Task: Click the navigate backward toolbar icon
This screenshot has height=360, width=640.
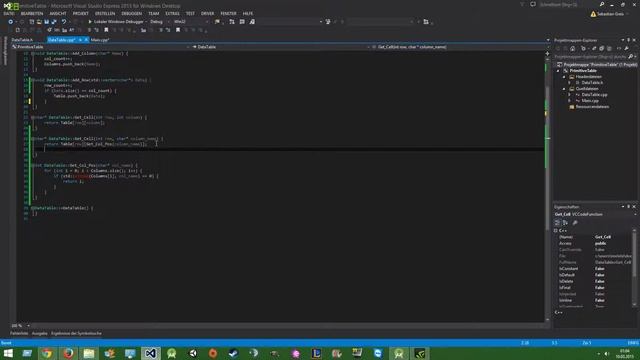Action: (x=11, y=22)
